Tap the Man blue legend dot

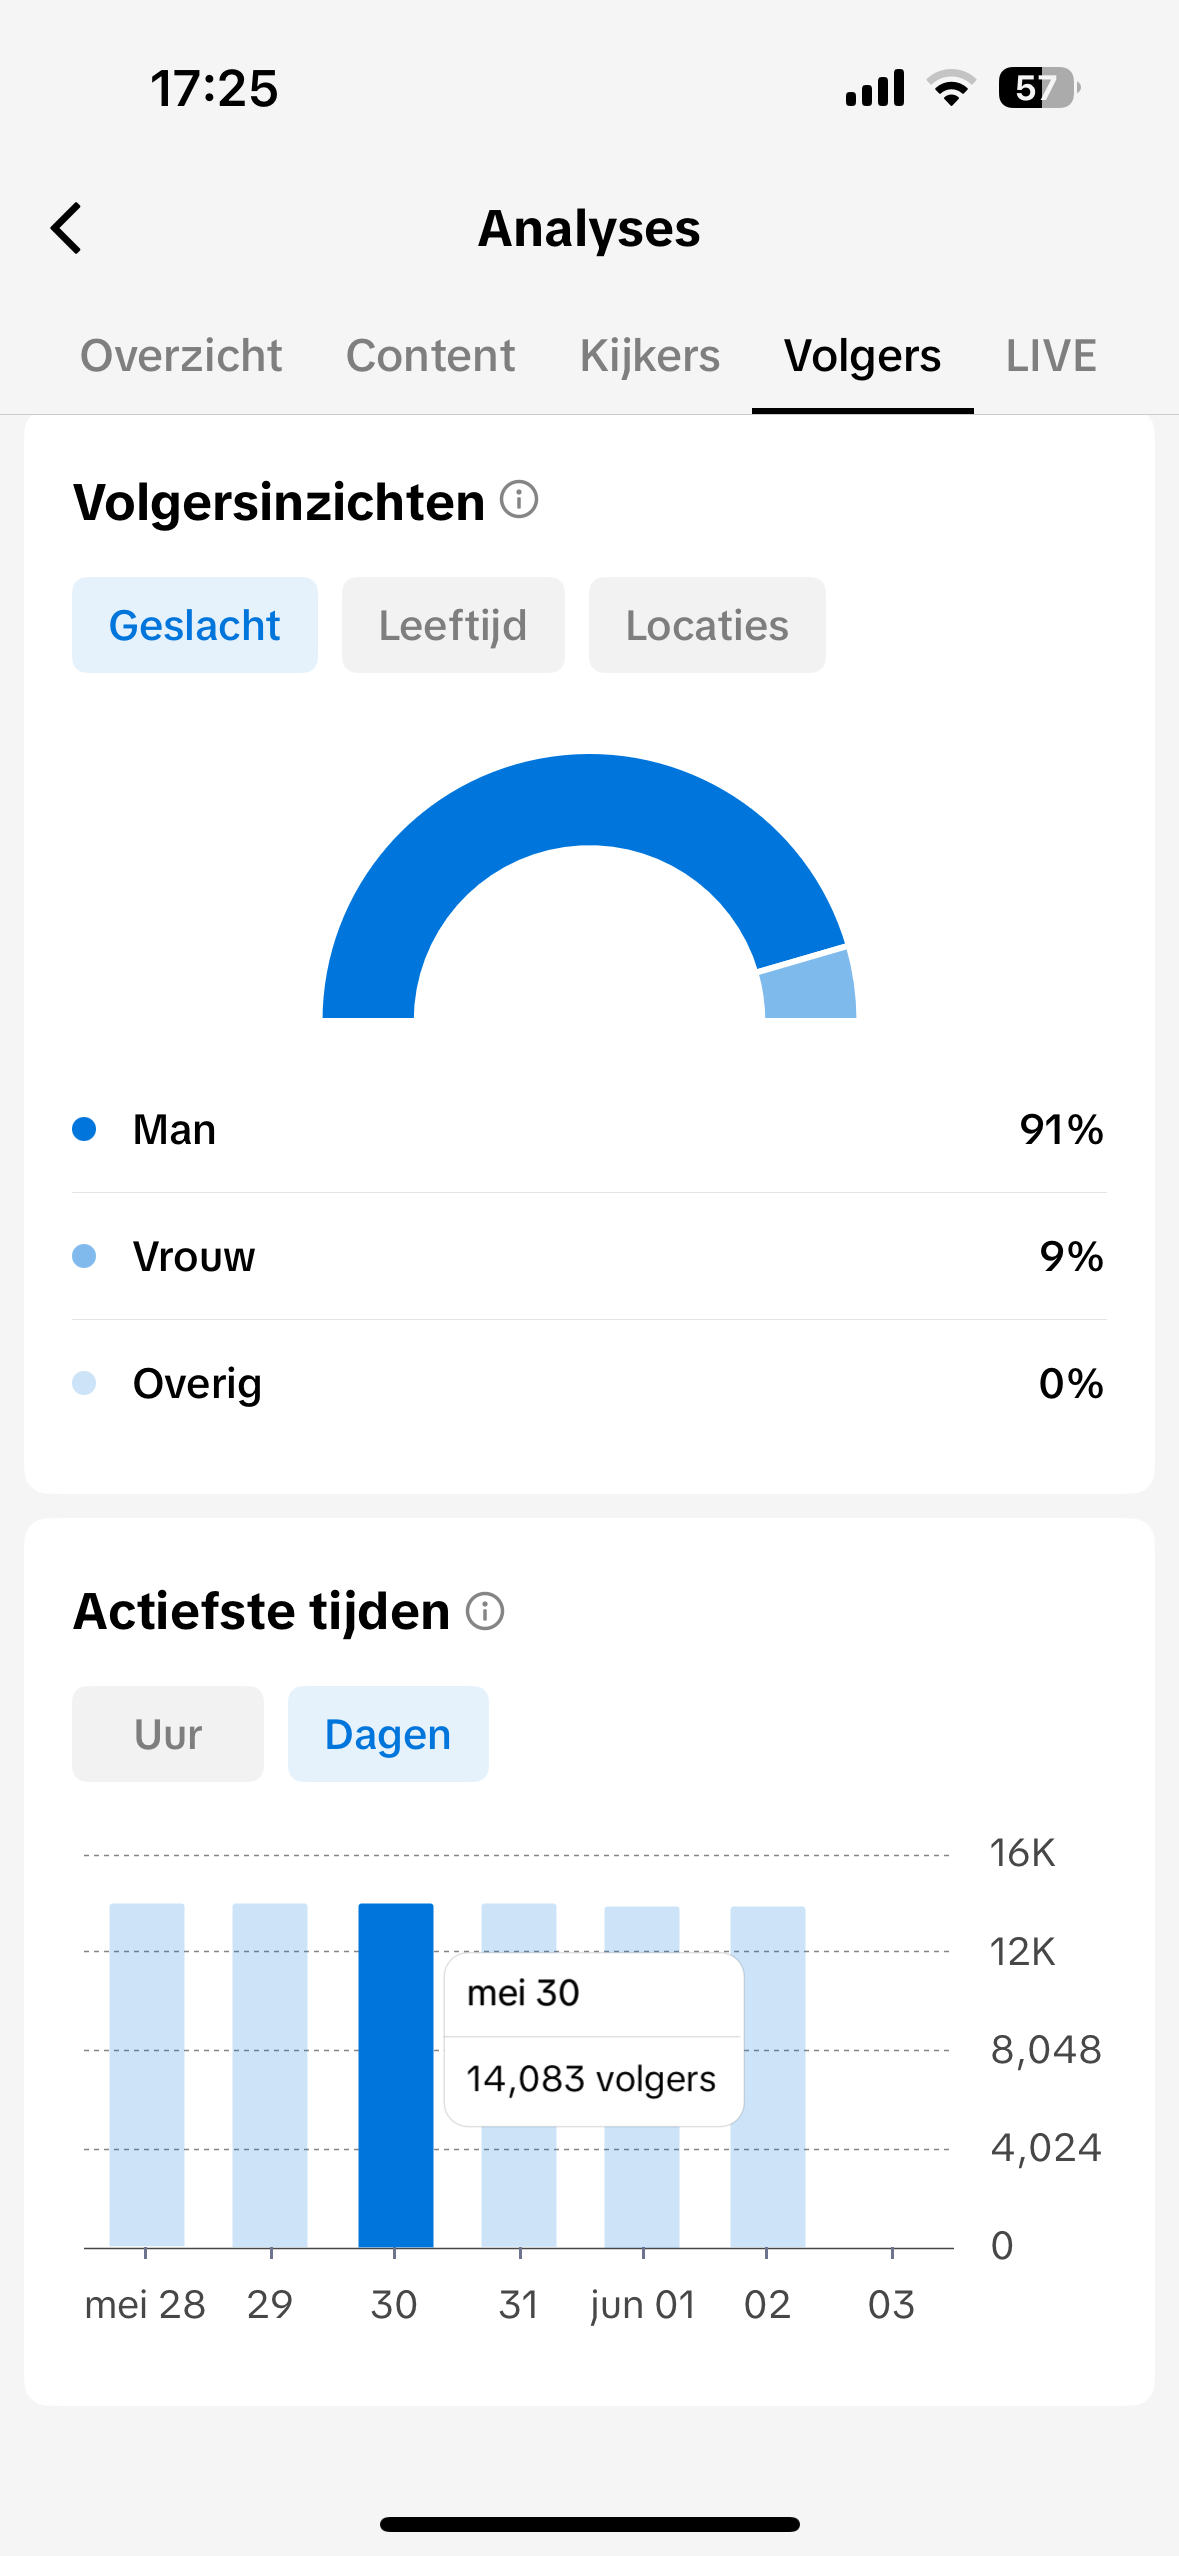[x=84, y=1129]
